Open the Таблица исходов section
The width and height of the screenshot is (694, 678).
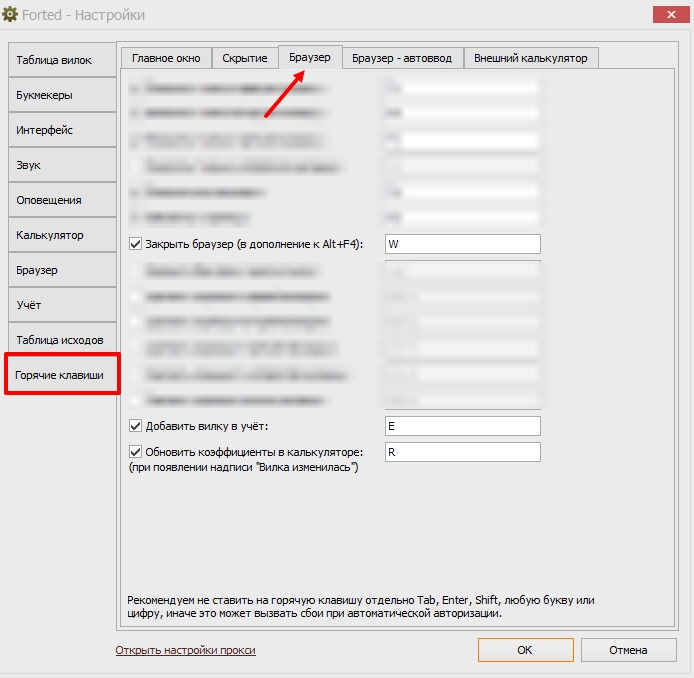[62, 339]
